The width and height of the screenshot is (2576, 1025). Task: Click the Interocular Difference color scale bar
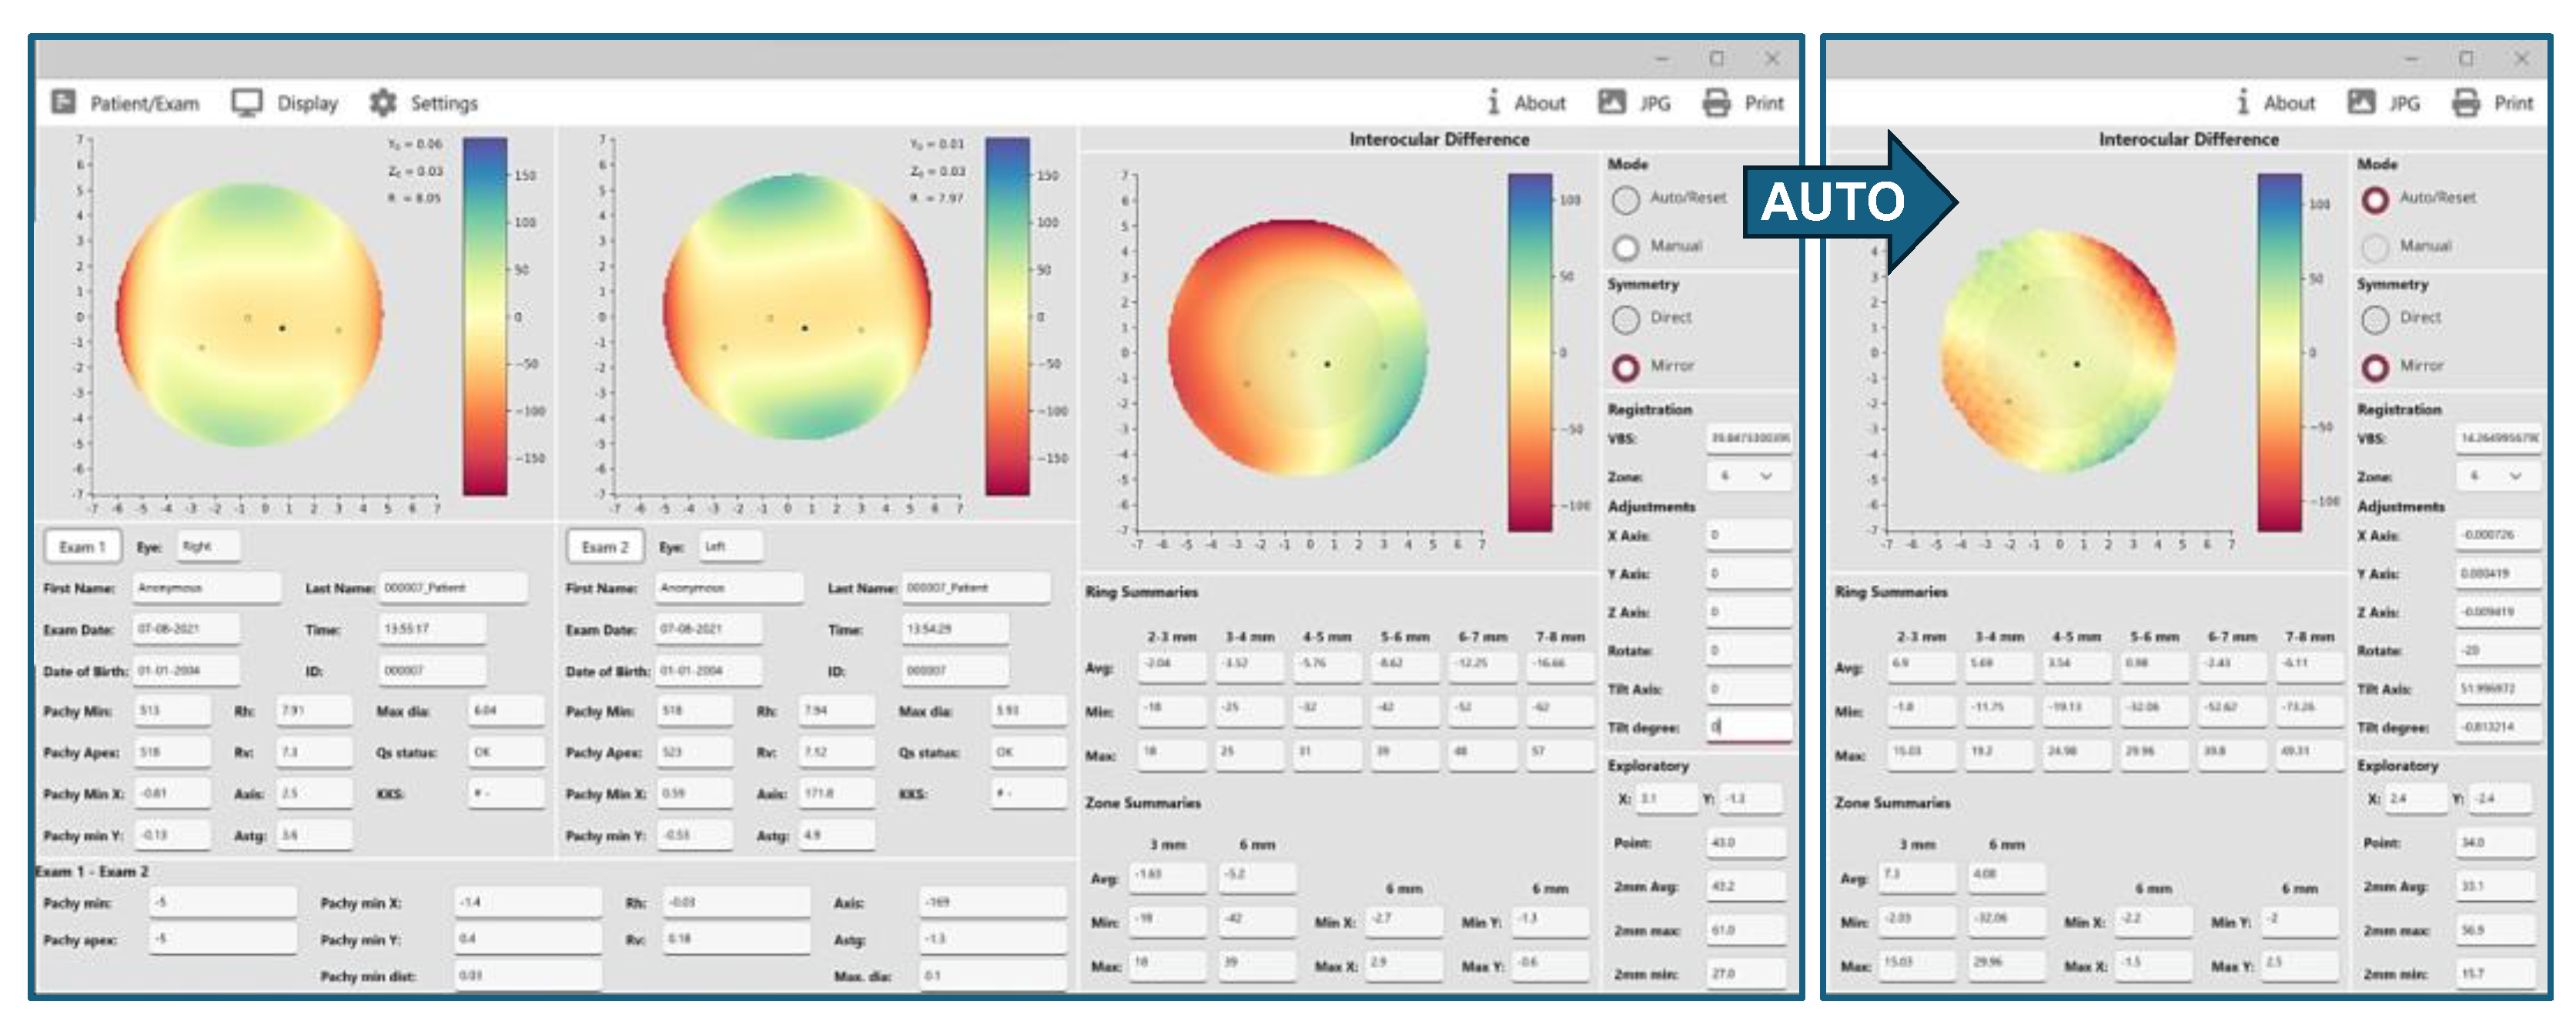(1528, 352)
